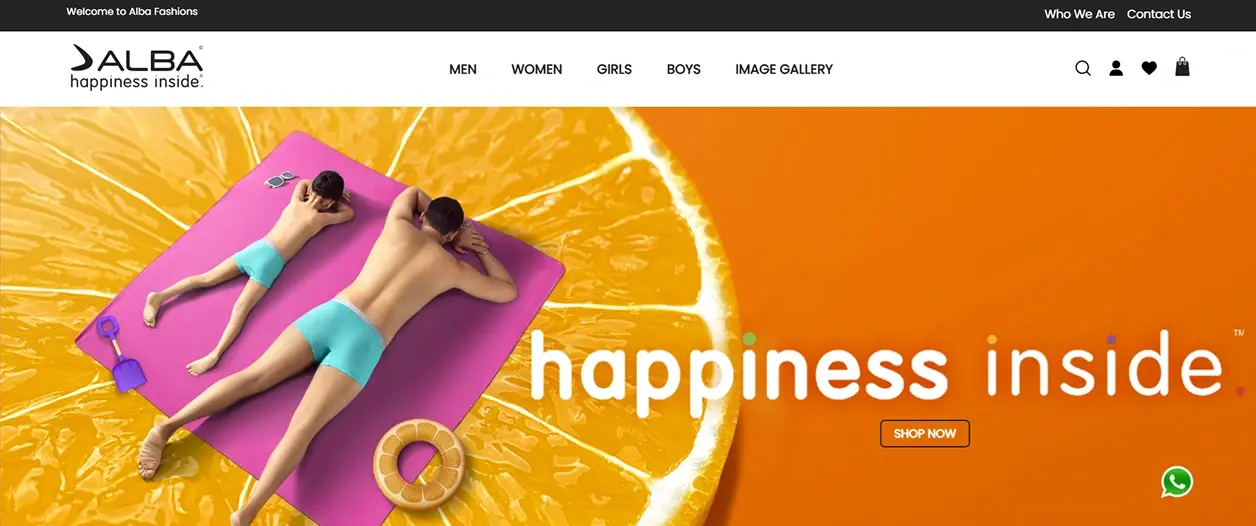The height and width of the screenshot is (526, 1256).
Task: Click the sunglasses on the pink mat
Action: [281, 179]
